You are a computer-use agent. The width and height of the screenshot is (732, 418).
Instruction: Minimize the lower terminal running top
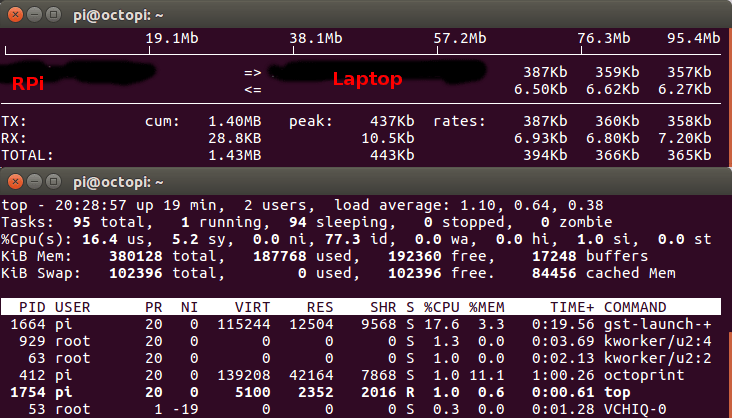(32, 183)
